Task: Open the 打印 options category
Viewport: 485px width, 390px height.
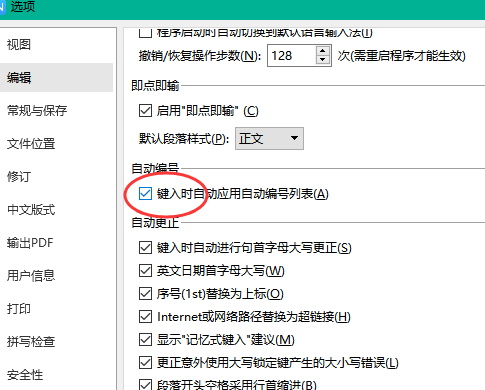Action: coord(19,308)
